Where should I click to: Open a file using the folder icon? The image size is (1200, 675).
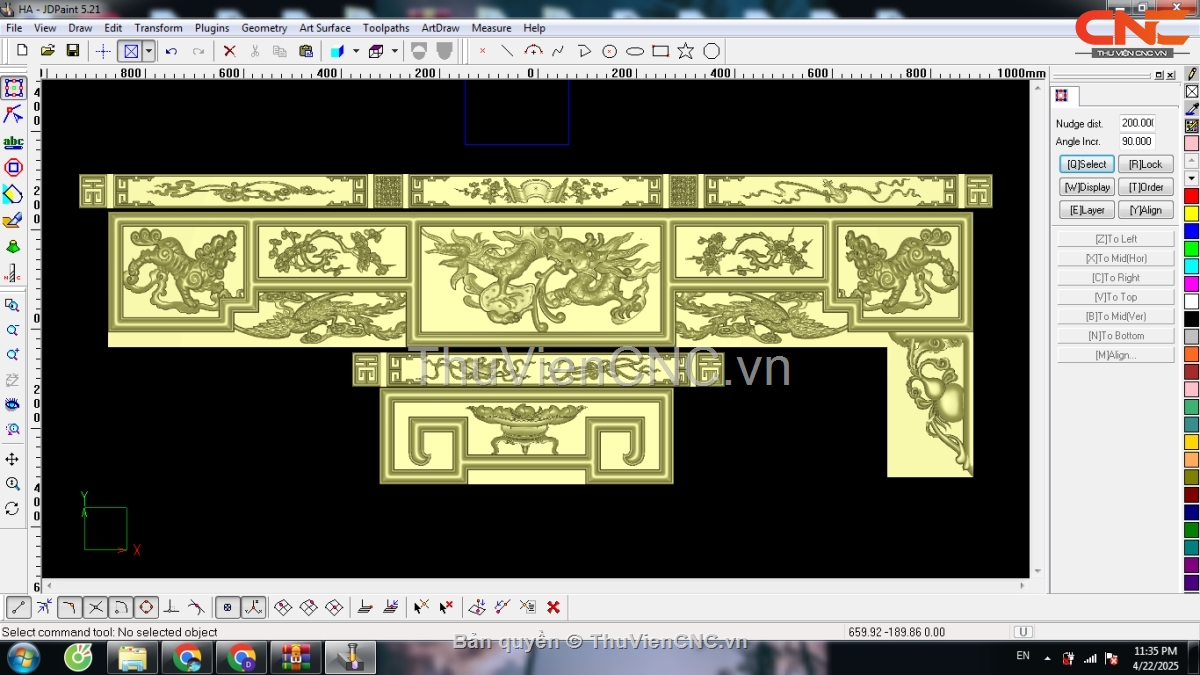pyautogui.click(x=47, y=51)
